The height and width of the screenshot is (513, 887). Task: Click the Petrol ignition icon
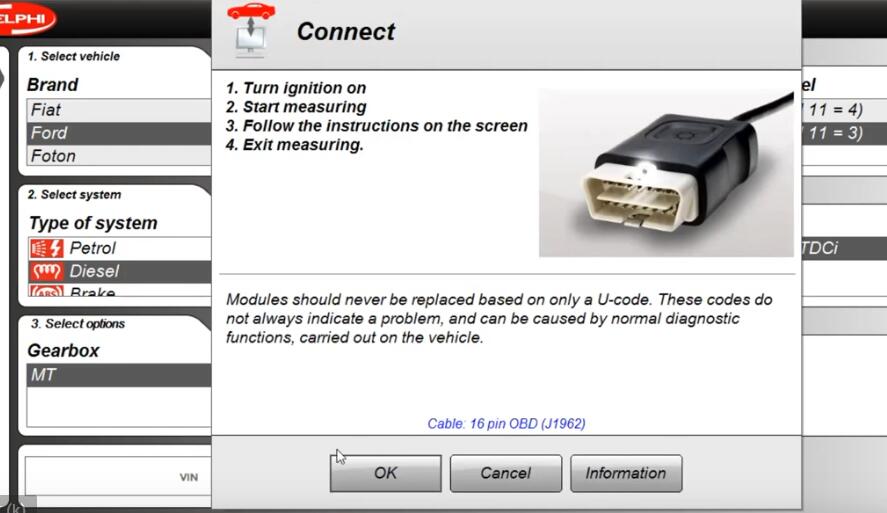click(46, 248)
